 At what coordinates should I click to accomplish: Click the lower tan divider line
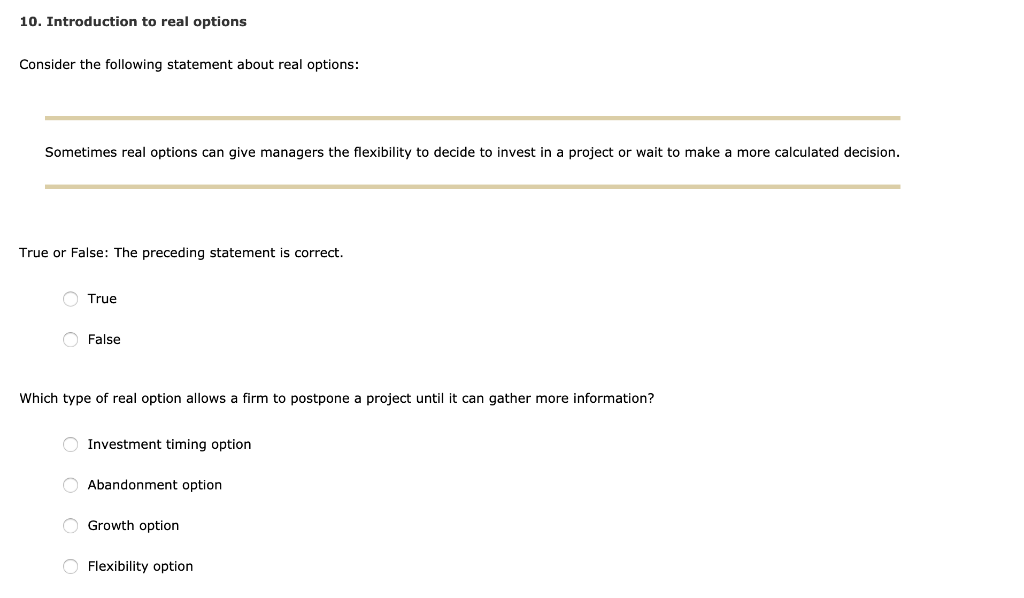click(x=472, y=185)
